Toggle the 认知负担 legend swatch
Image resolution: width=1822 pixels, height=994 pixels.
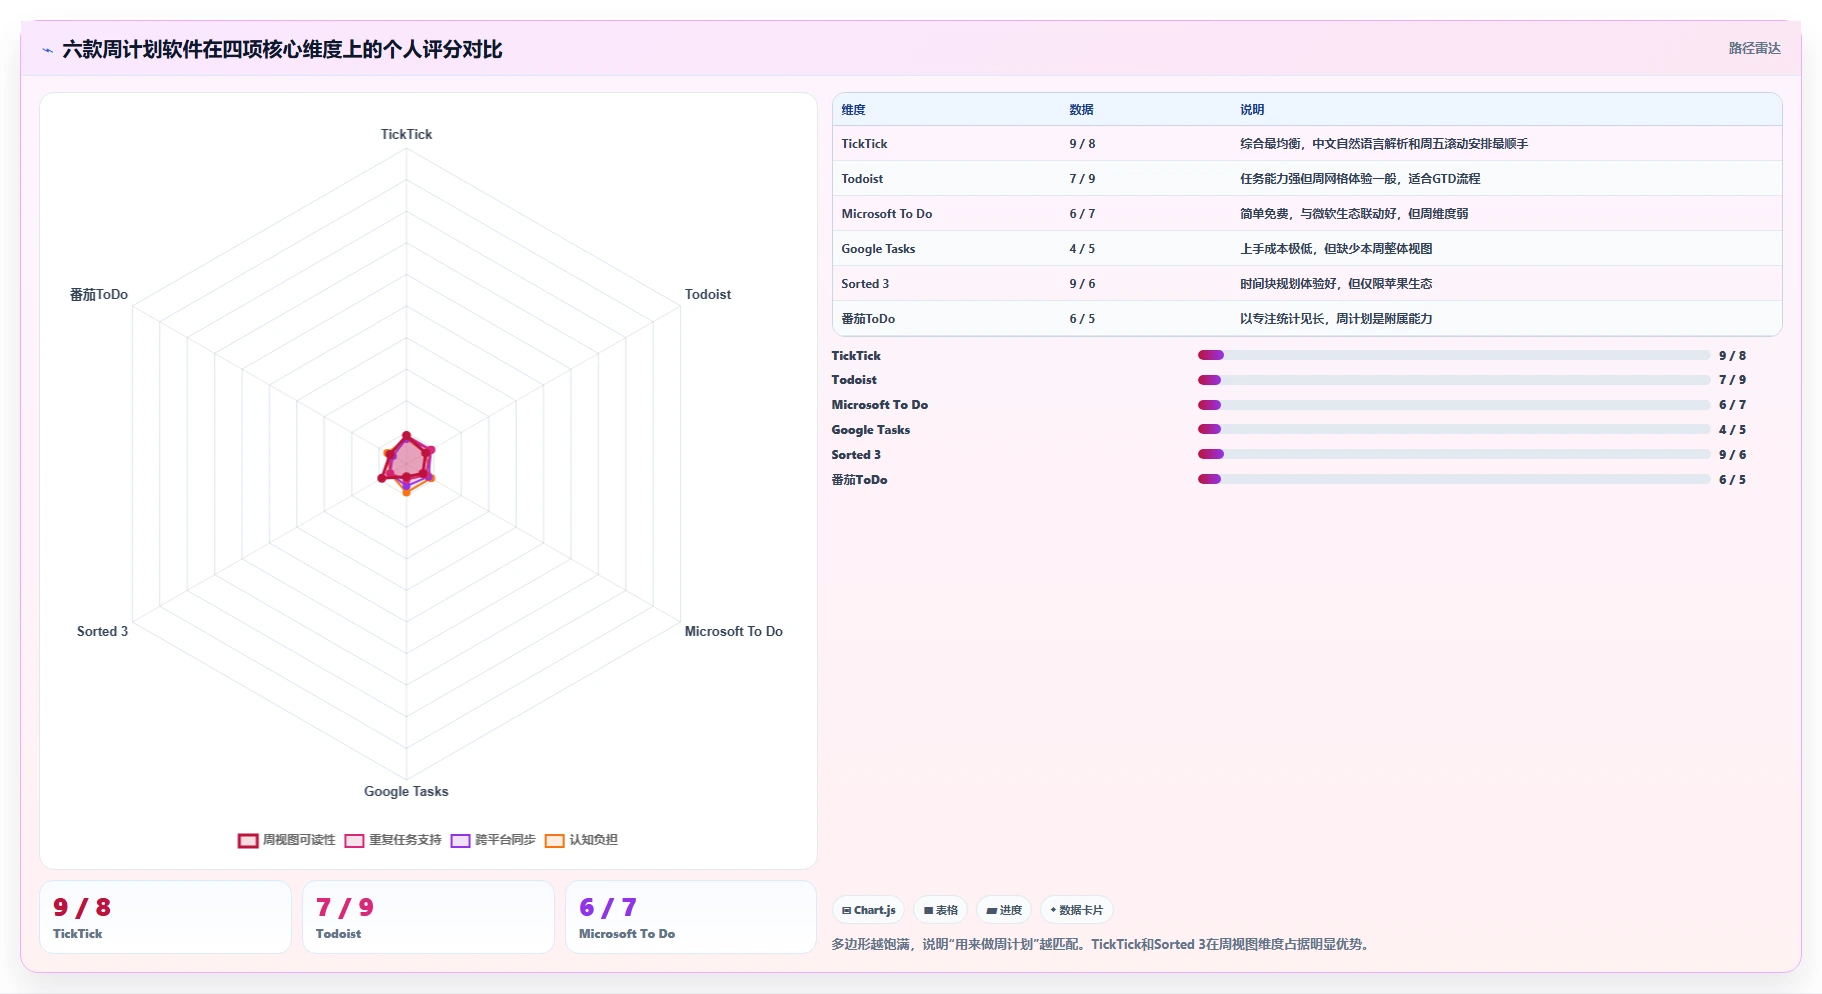click(x=554, y=841)
